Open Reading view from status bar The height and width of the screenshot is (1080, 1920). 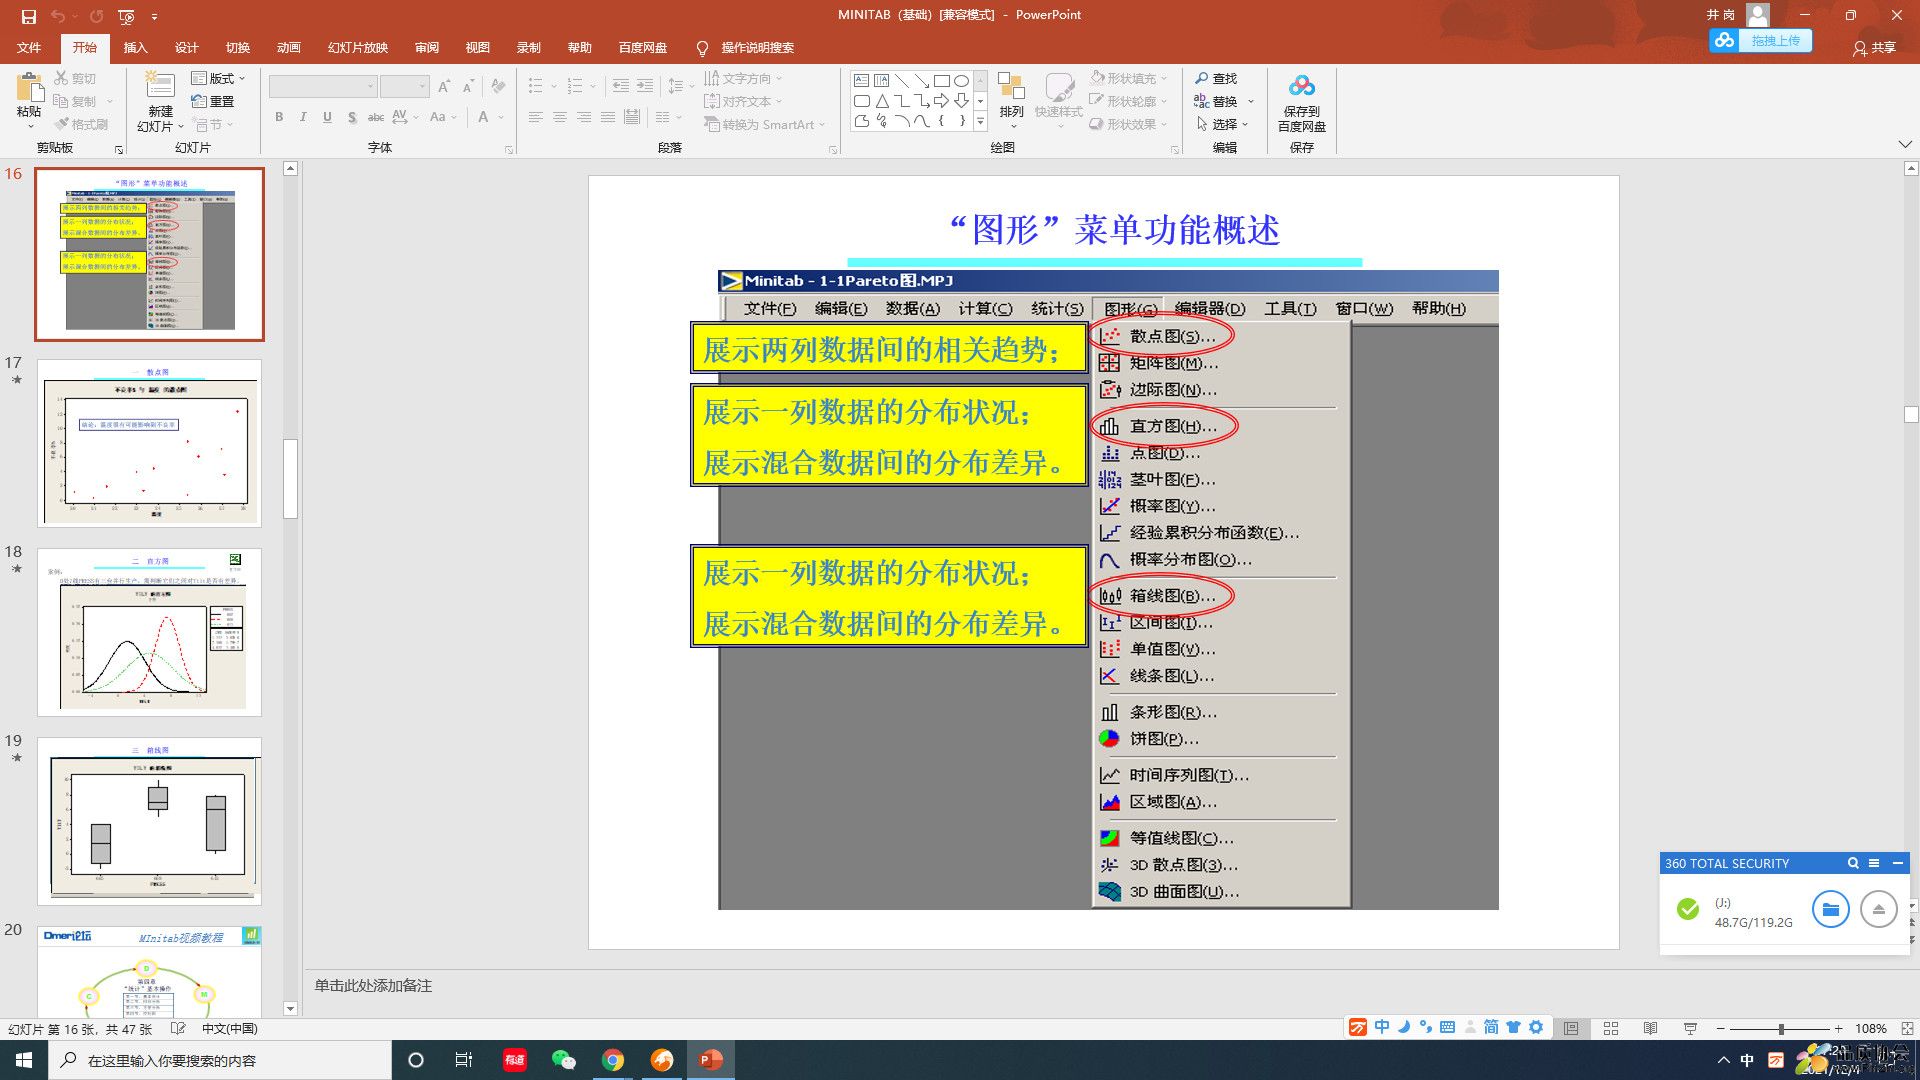point(1650,1028)
